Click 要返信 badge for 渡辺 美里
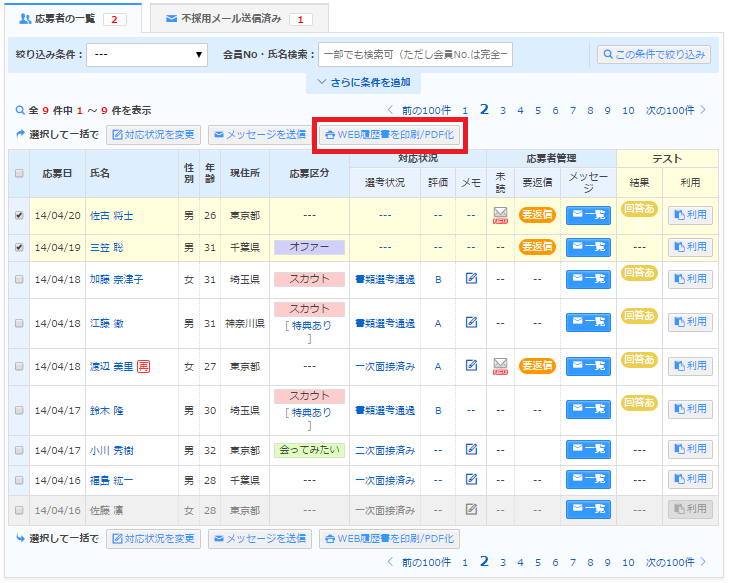The width and height of the screenshot is (730, 583). click(537, 366)
